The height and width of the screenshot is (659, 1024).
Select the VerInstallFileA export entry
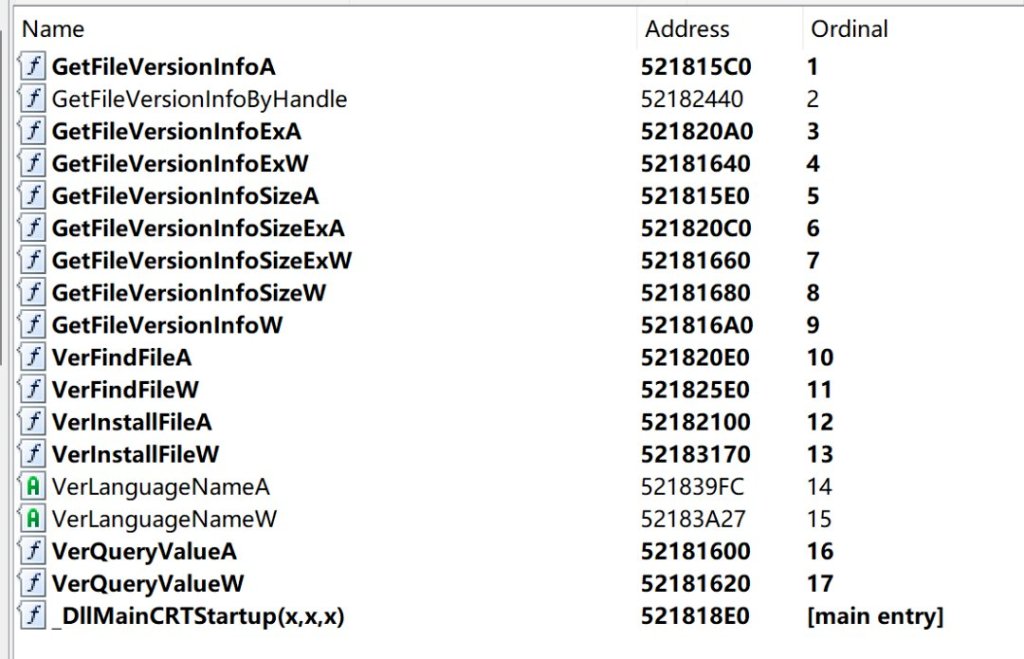point(131,422)
